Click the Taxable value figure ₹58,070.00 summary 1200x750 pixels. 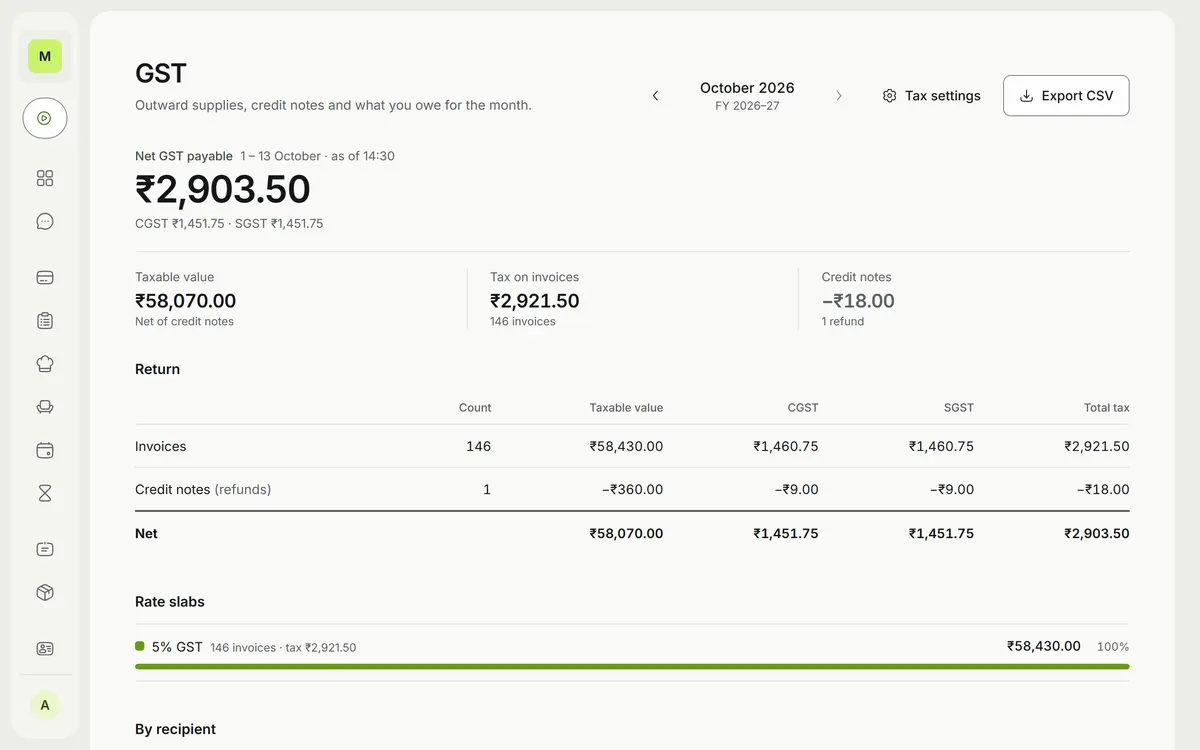[x=186, y=301]
